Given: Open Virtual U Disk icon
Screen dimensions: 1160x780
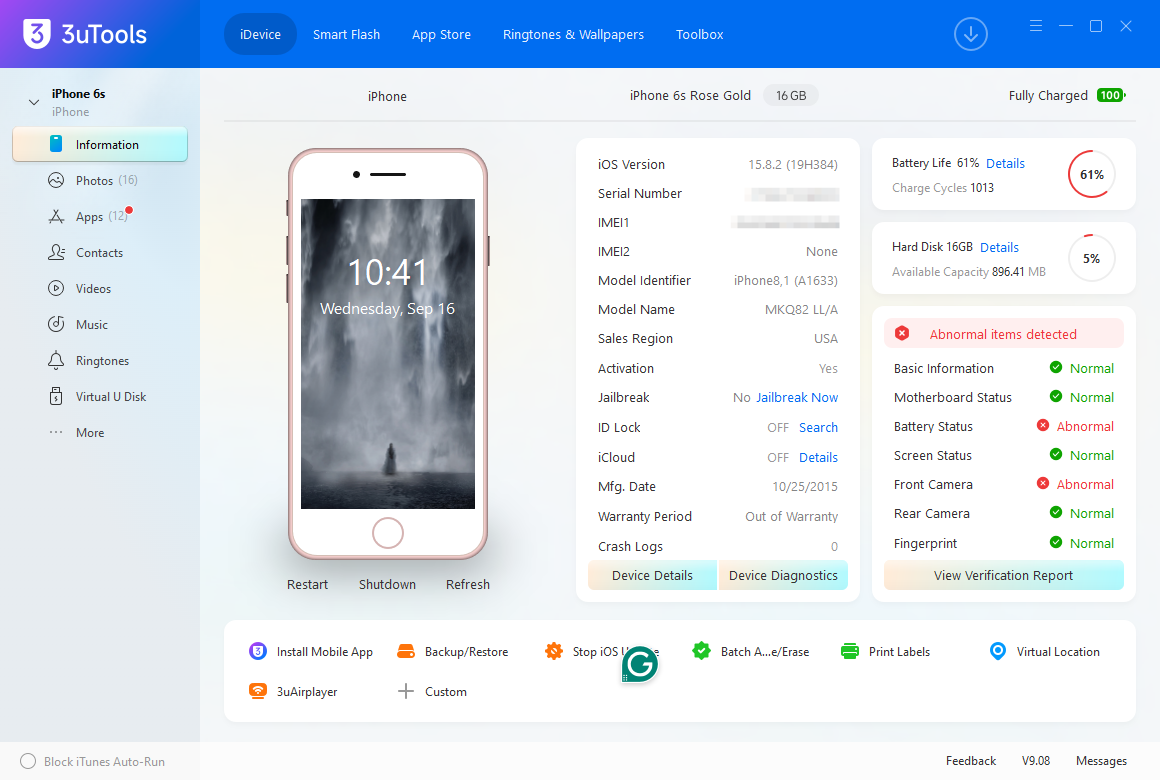Looking at the screenshot, I should coord(56,397).
